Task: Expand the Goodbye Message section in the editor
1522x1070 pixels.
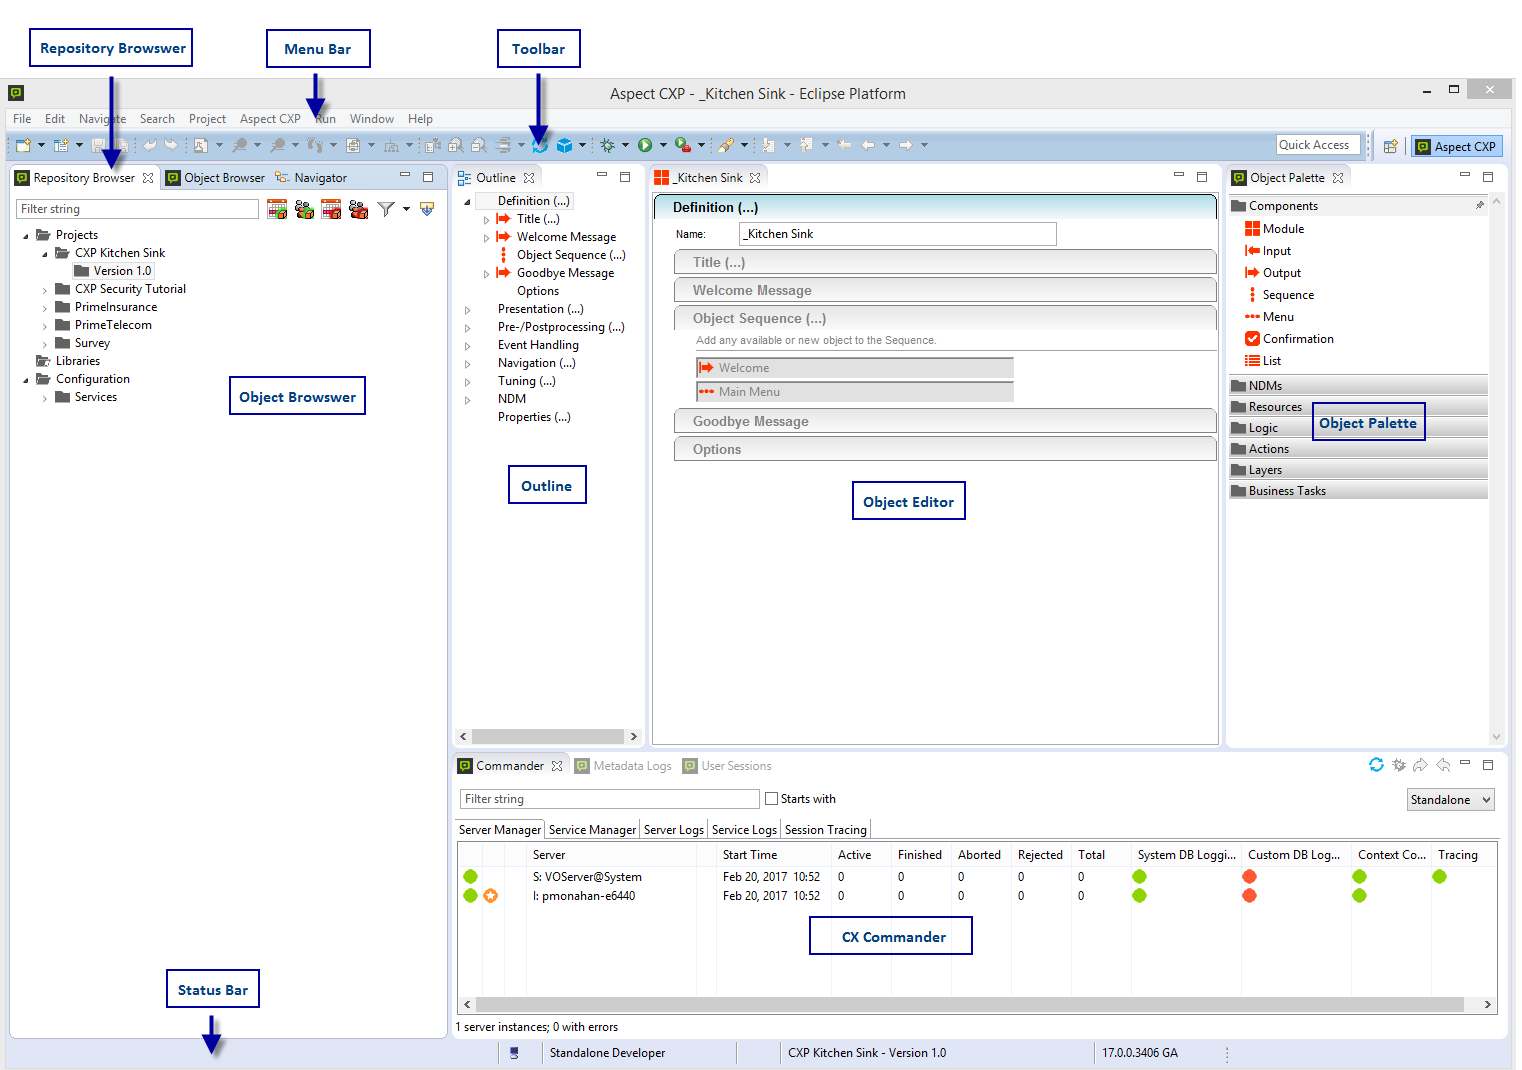Action: (x=749, y=420)
